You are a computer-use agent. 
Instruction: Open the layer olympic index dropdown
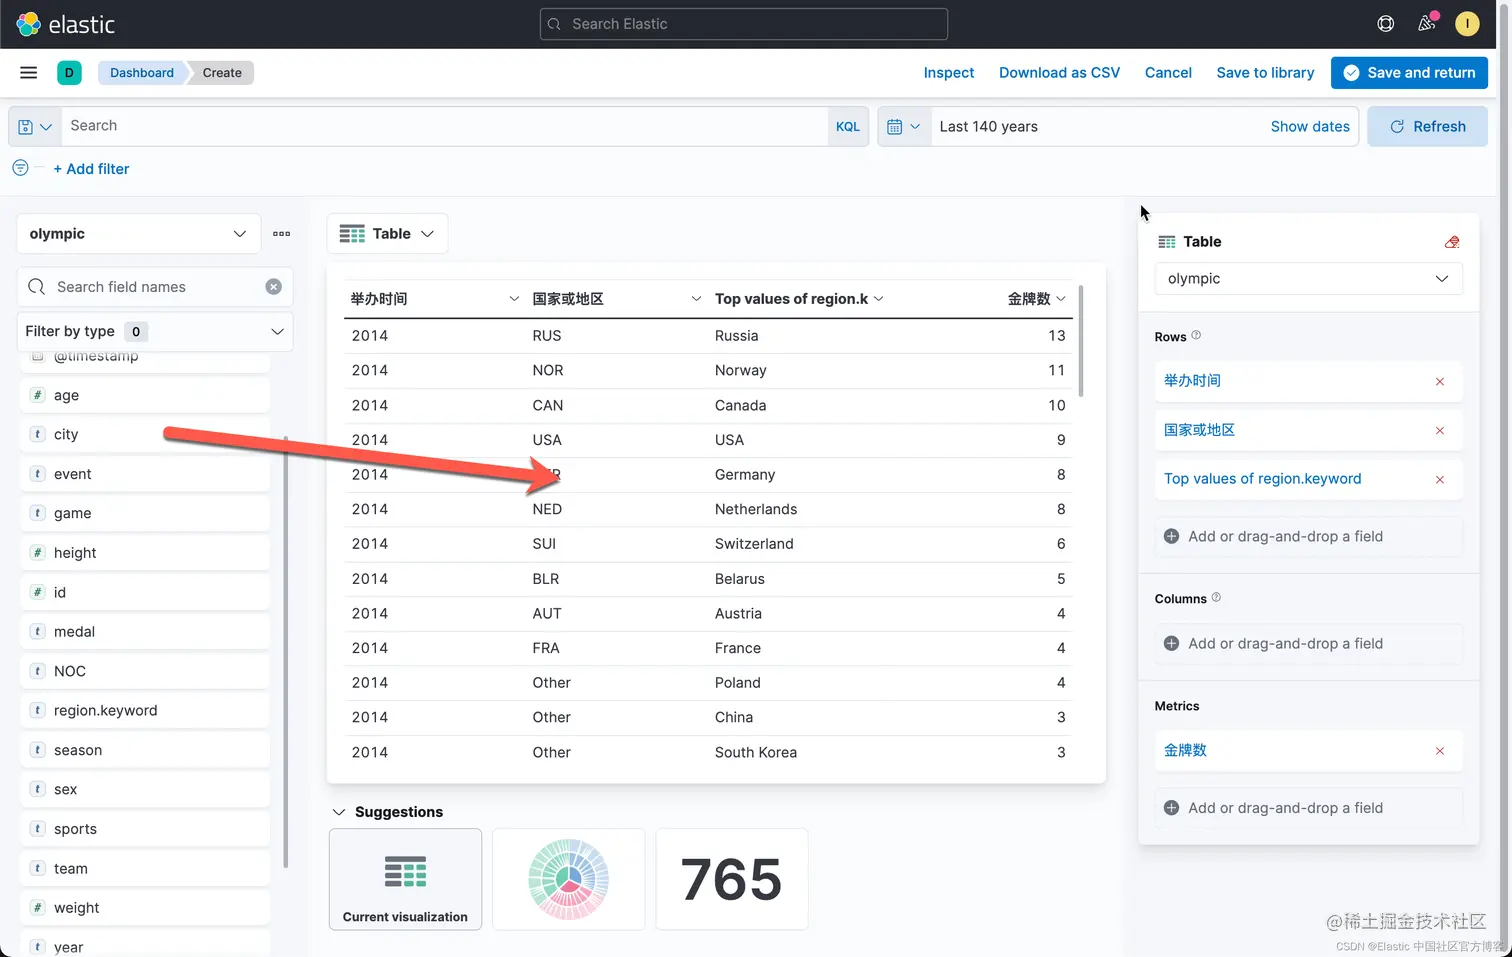tap(1308, 279)
